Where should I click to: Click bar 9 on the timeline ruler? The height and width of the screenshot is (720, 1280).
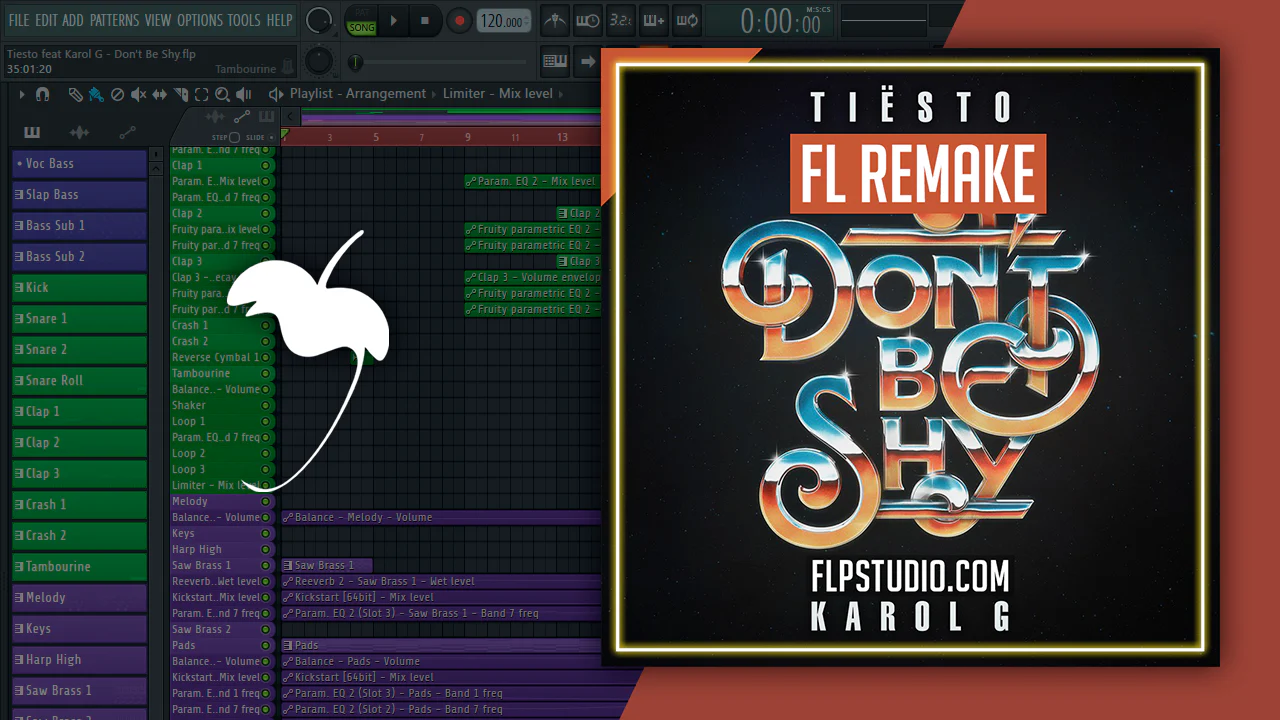467,137
